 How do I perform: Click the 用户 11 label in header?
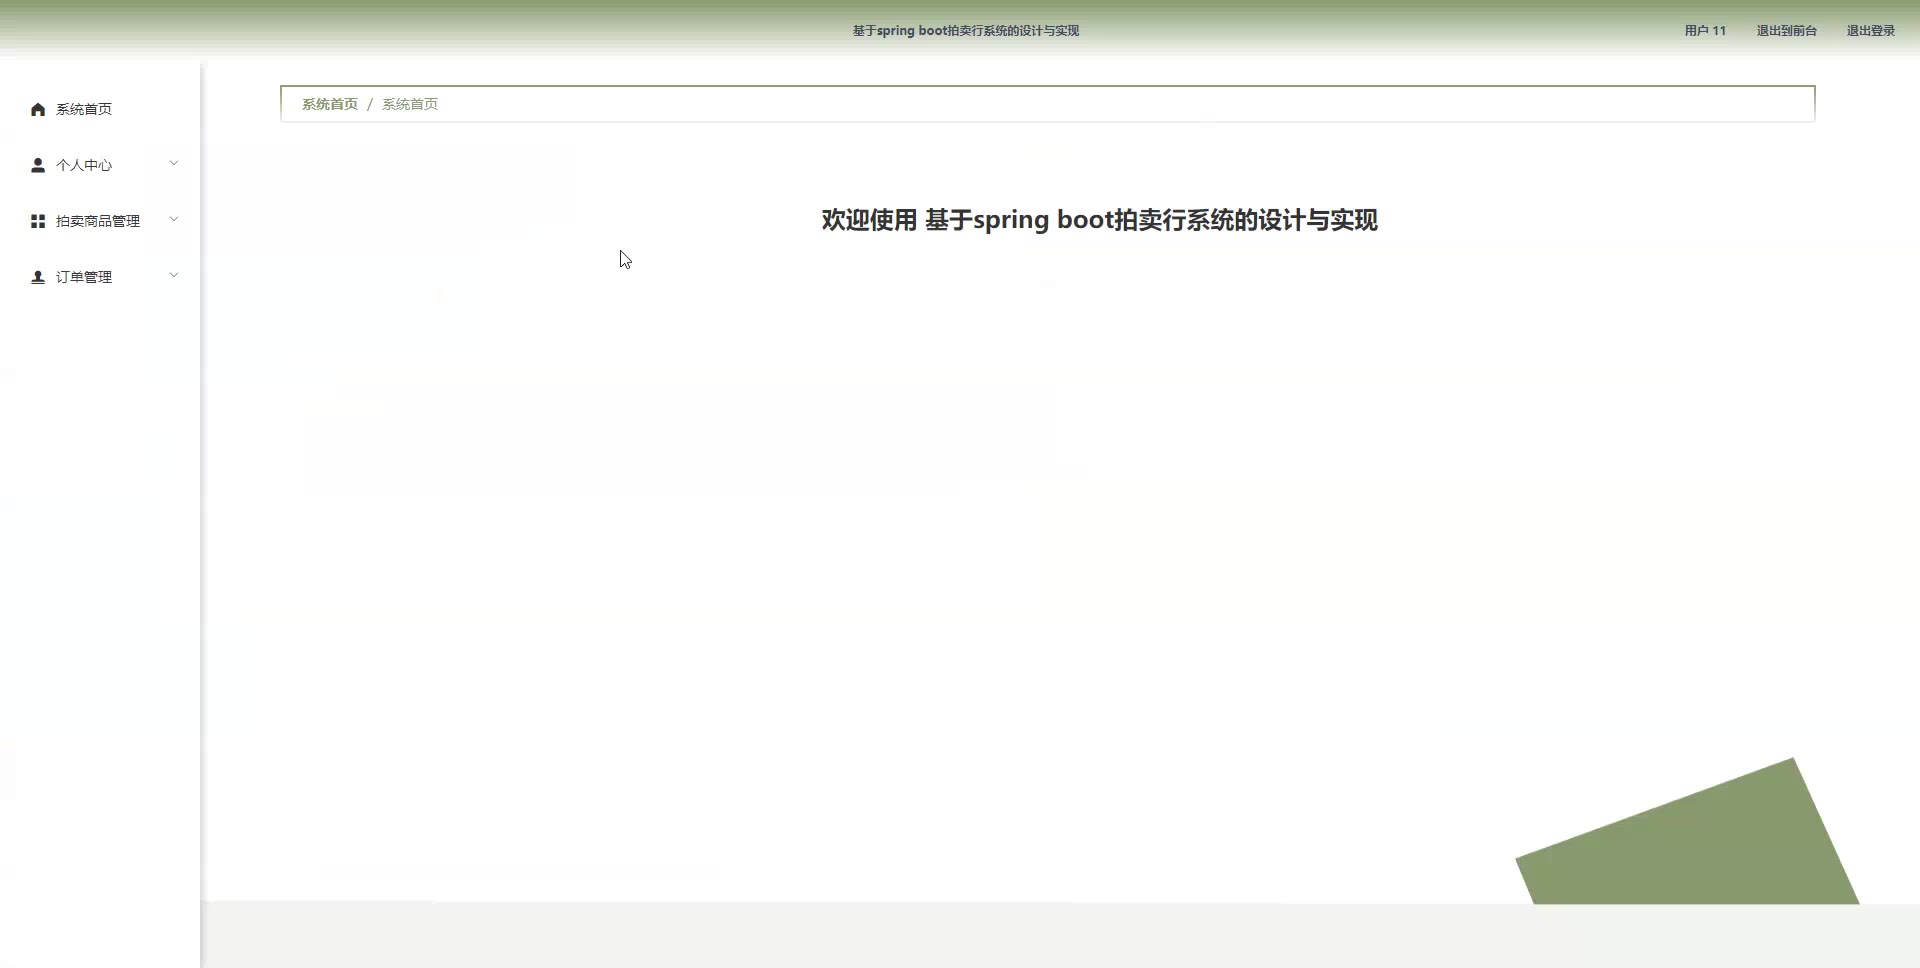(1705, 31)
